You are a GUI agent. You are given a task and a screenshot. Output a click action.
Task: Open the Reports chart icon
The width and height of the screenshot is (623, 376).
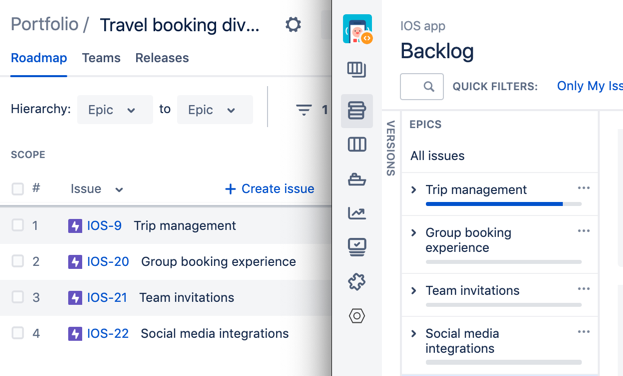[x=357, y=213]
